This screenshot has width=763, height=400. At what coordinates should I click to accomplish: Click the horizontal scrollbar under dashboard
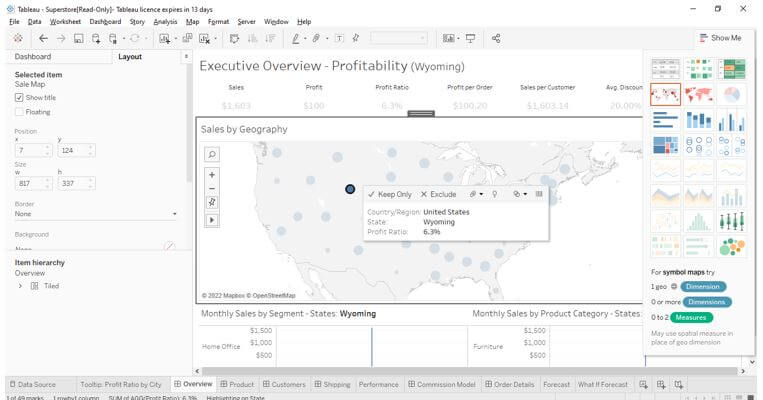[470, 371]
